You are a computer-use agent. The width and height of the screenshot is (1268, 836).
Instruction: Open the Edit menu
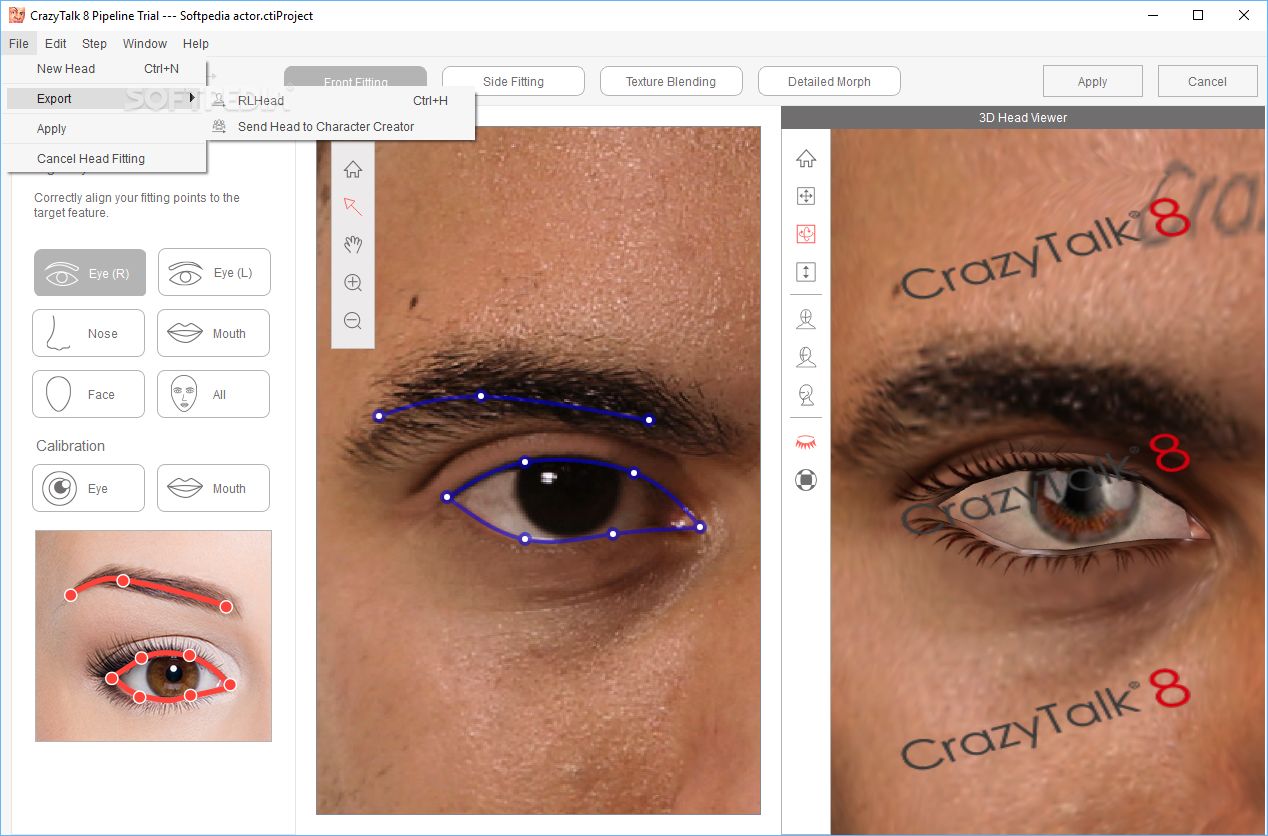coord(56,43)
